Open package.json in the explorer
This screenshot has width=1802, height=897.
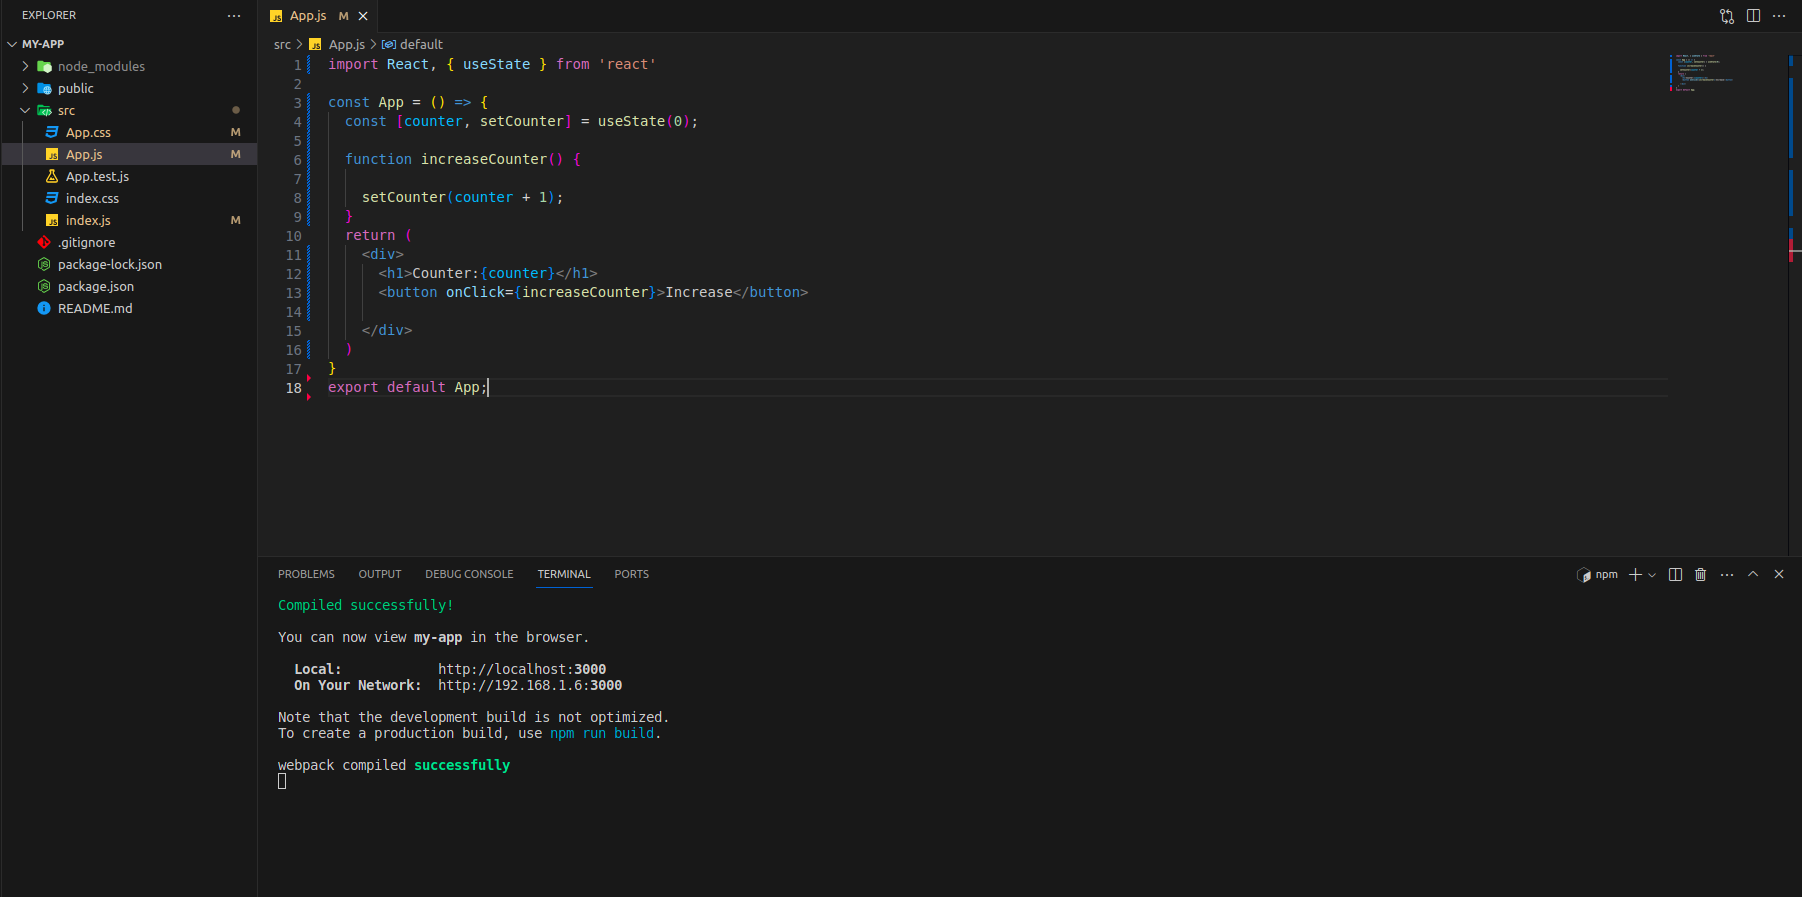coord(95,287)
